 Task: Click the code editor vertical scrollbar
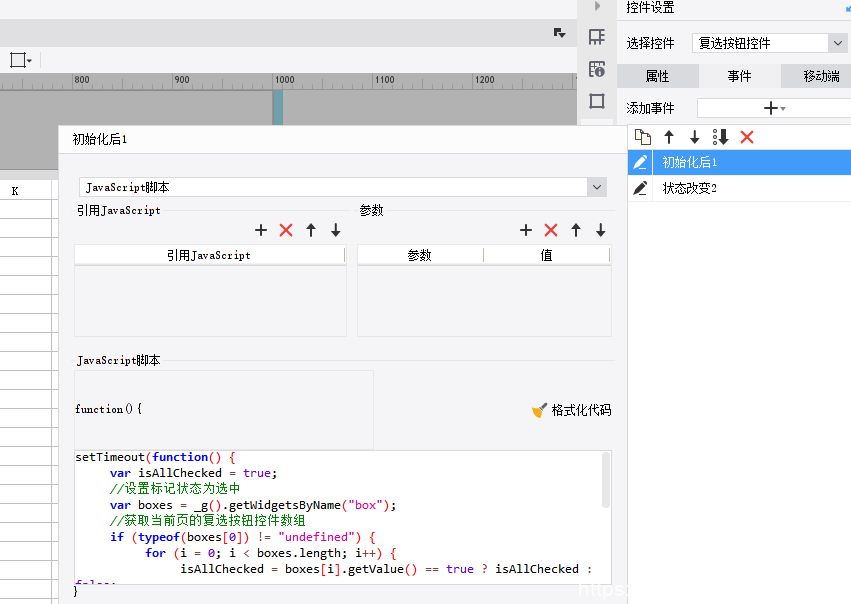[x=606, y=480]
